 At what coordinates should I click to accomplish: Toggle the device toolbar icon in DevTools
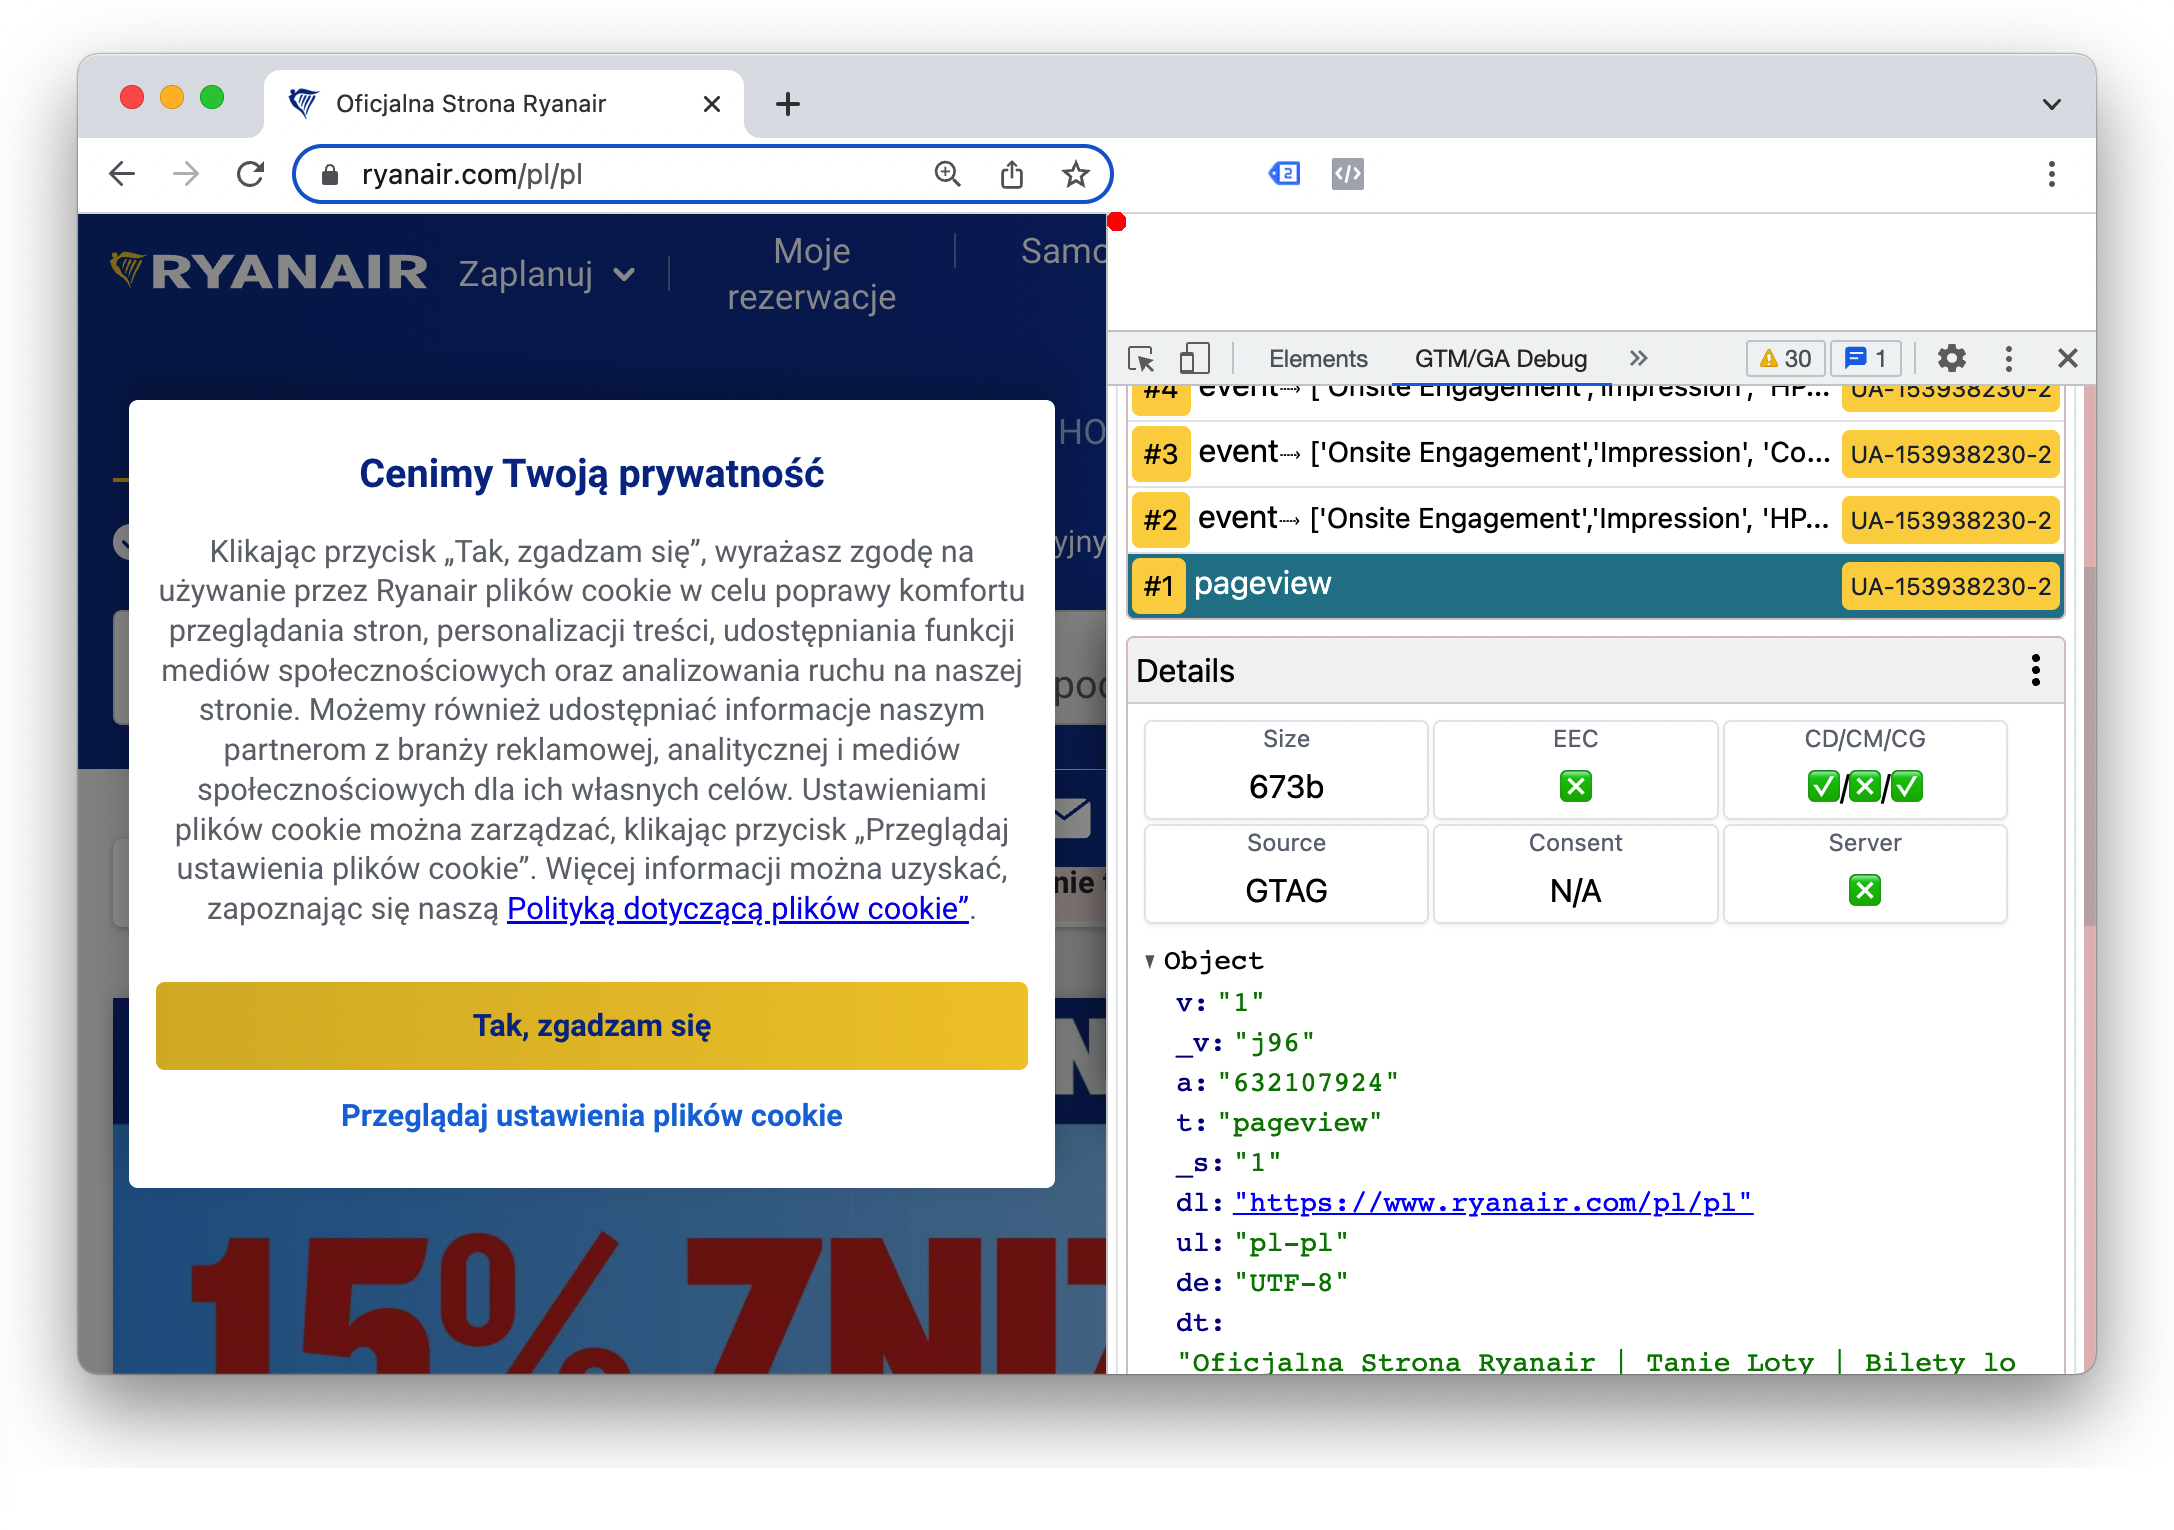coord(1194,358)
